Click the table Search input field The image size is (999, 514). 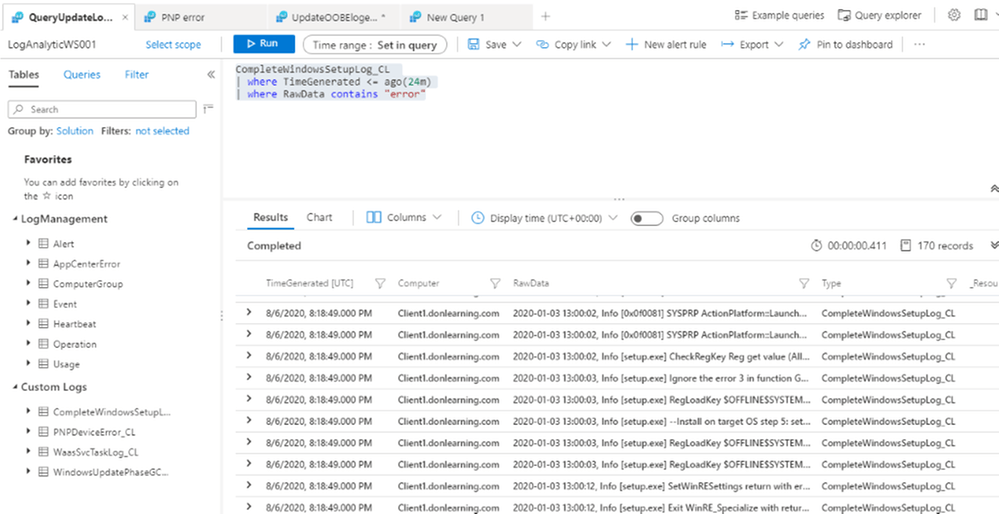coord(102,109)
